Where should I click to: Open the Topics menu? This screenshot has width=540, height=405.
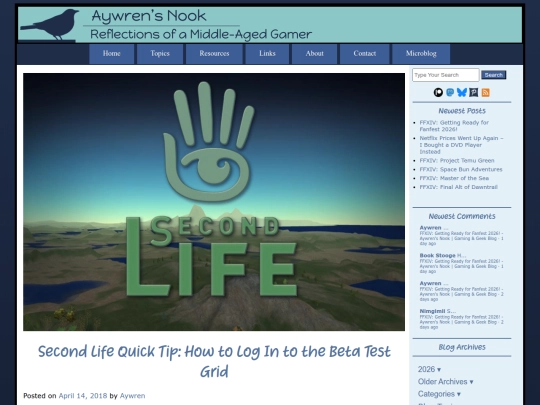click(x=160, y=54)
